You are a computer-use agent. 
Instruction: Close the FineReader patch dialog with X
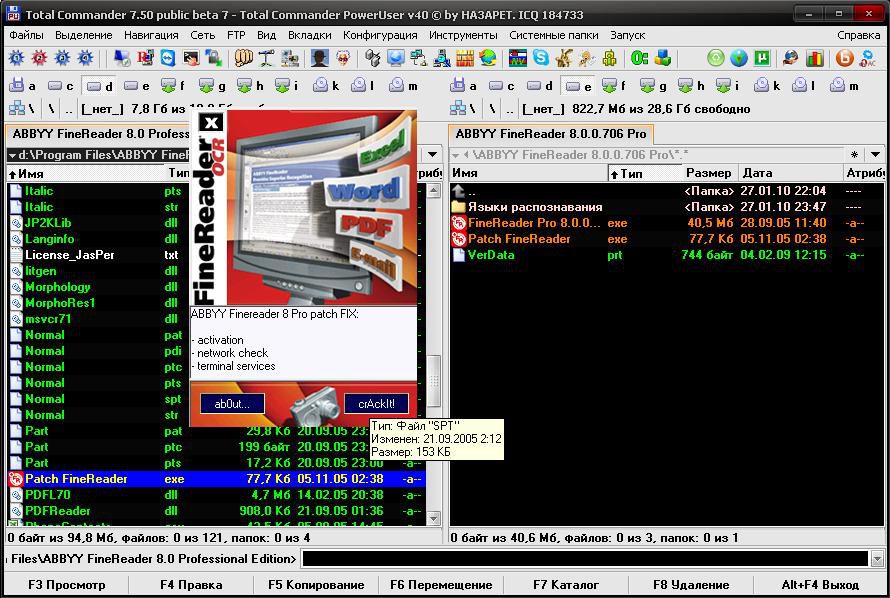point(211,122)
